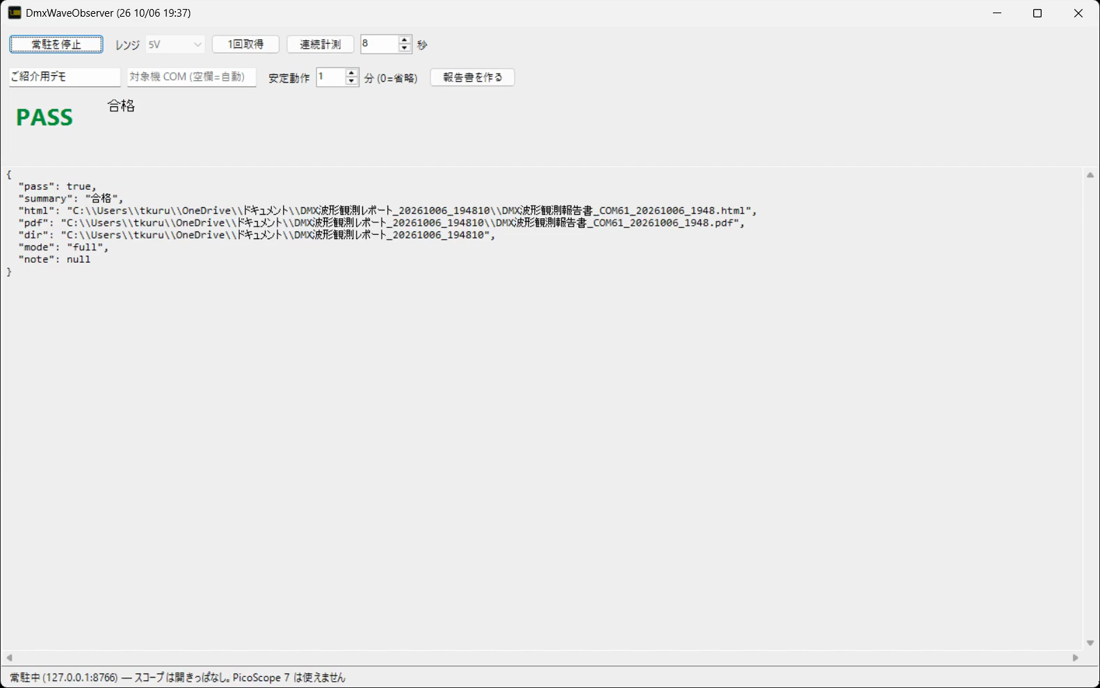Viewport: 1100px width, 688px height.
Task: Click the horizontal scrollbar left arrow
Action: point(9,658)
